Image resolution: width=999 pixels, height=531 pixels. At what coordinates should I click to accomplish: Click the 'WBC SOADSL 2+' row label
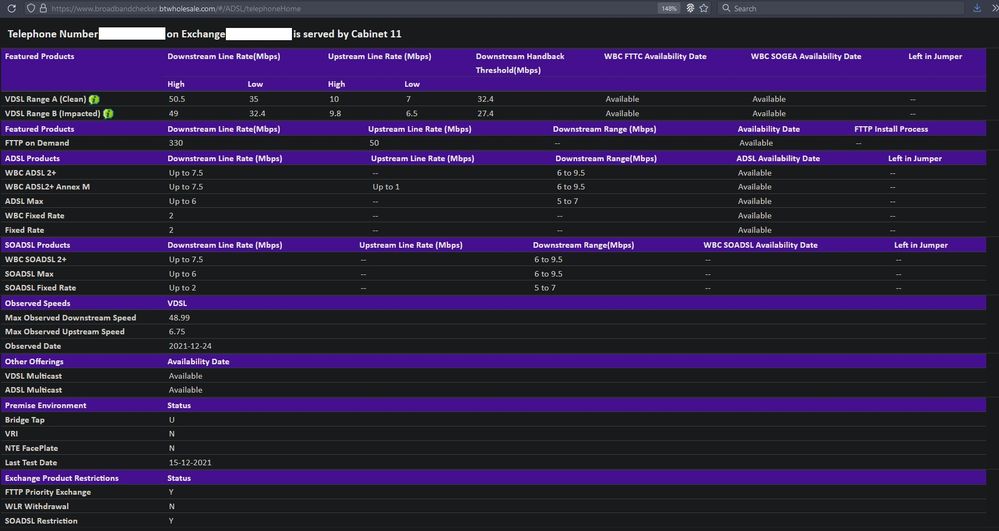pos(36,259)
